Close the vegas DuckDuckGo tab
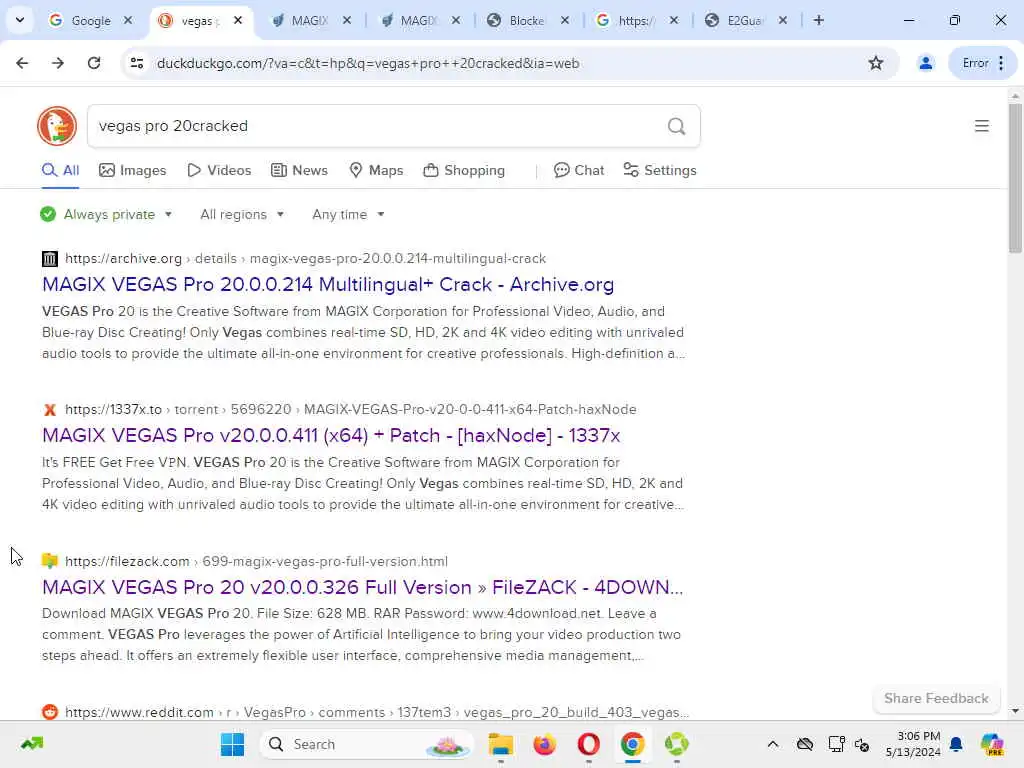This screenshot has height=768, width=1024. tap(238, 20)
